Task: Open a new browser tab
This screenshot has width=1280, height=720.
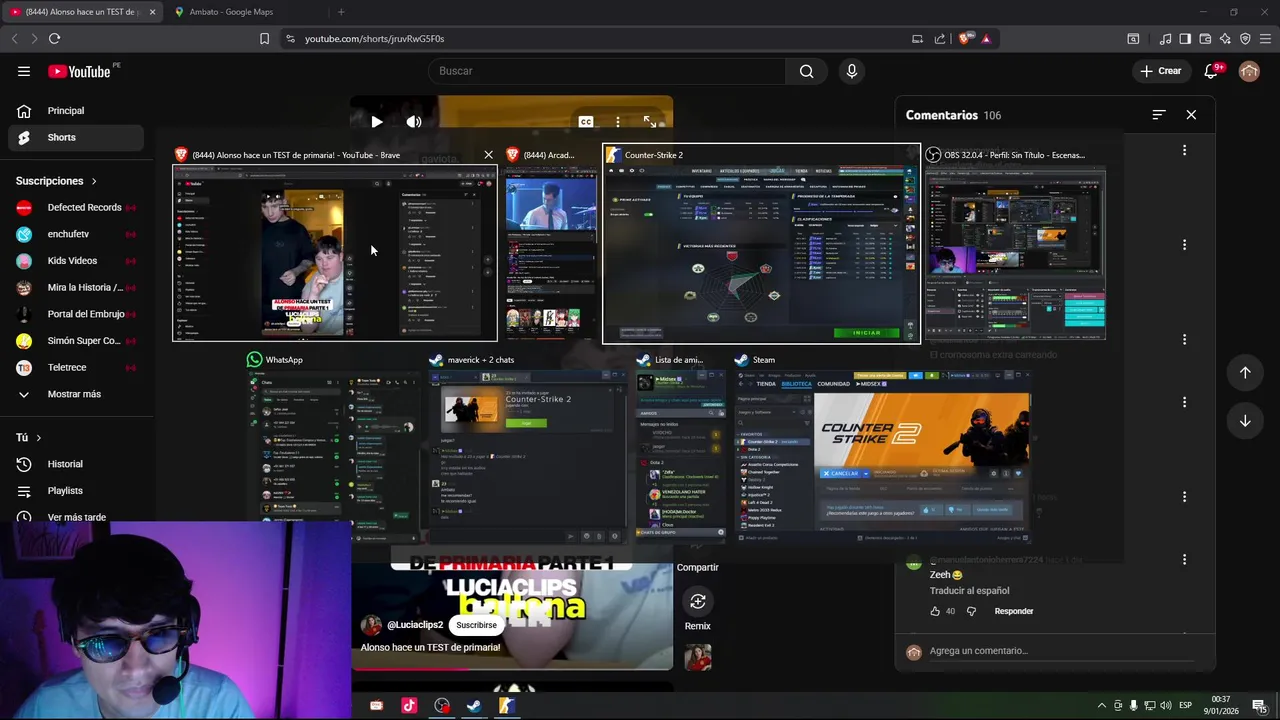Action: pyautogui.click(x=341, y=12)
